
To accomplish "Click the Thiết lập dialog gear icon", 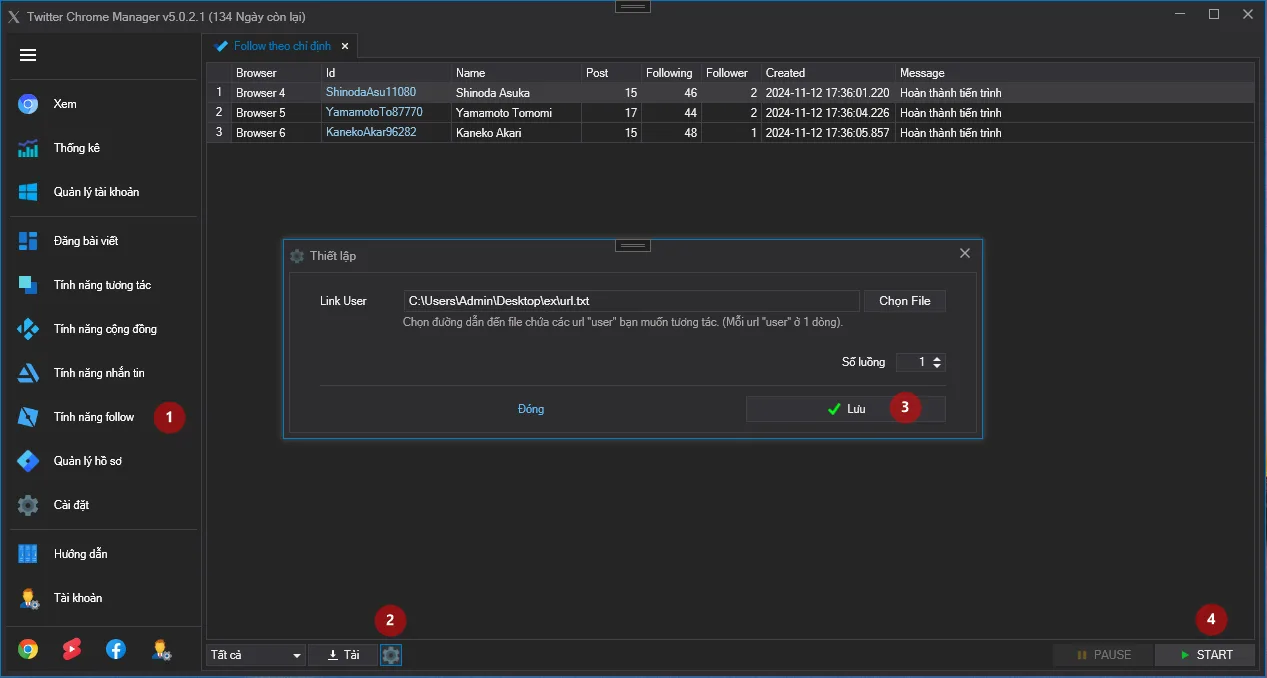I will pos(297,256).
